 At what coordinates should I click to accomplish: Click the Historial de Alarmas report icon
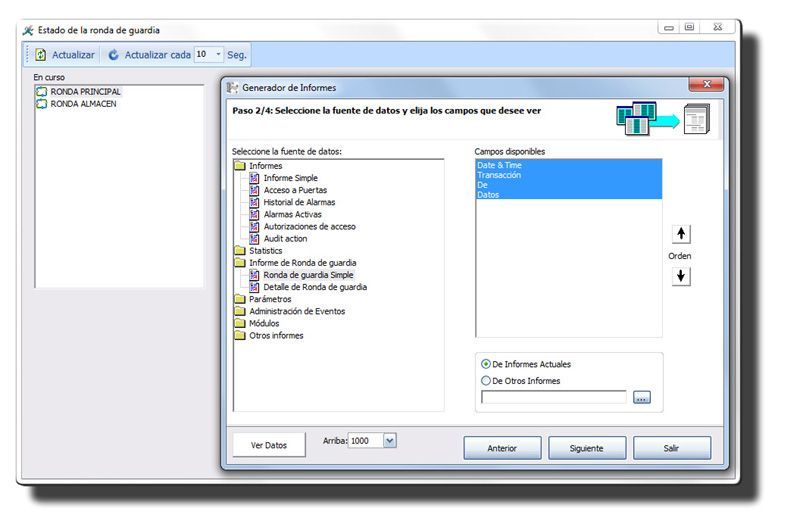tap(254, 203)
